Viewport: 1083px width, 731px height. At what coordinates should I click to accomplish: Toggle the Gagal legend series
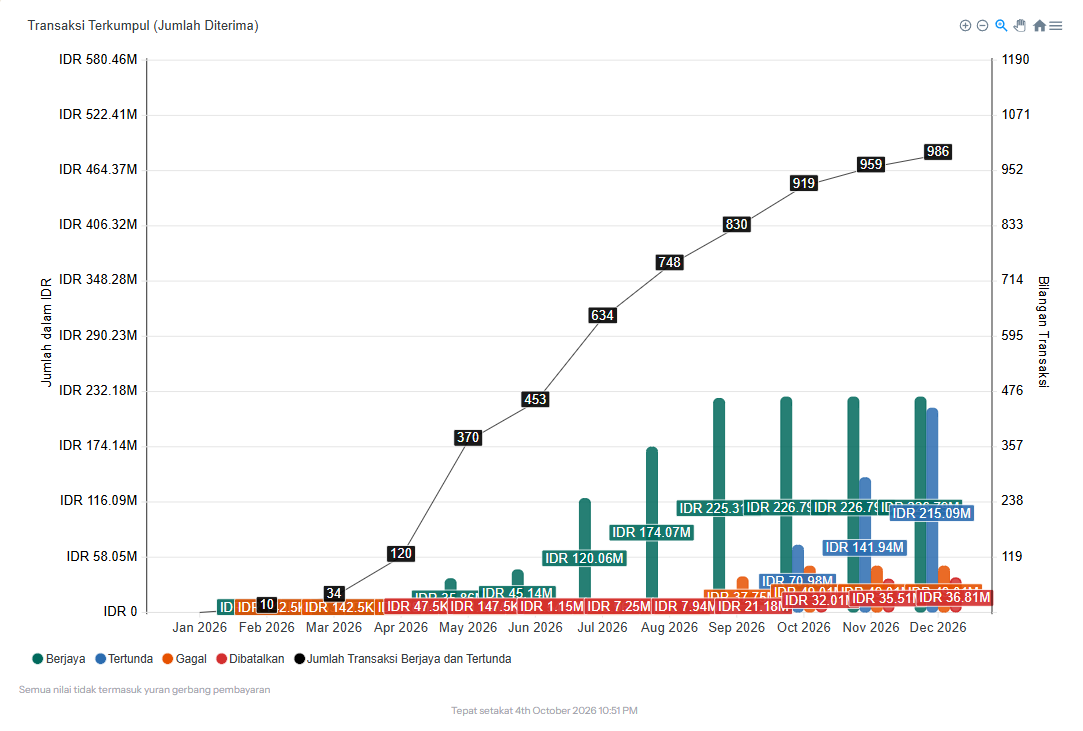click(x=184, y=658)
